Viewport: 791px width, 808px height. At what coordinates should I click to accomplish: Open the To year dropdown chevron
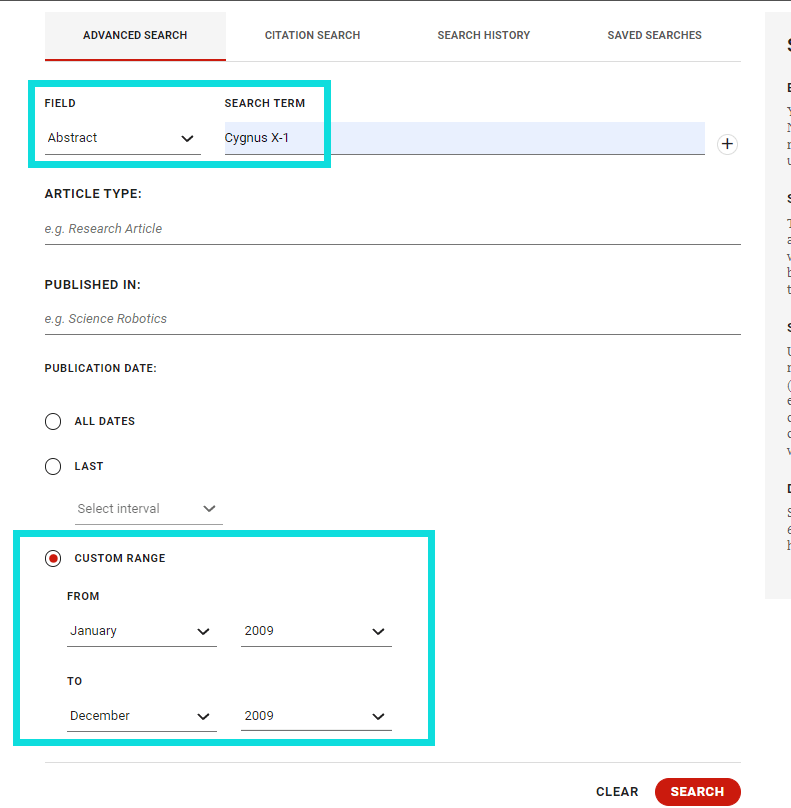pos(378,716)
